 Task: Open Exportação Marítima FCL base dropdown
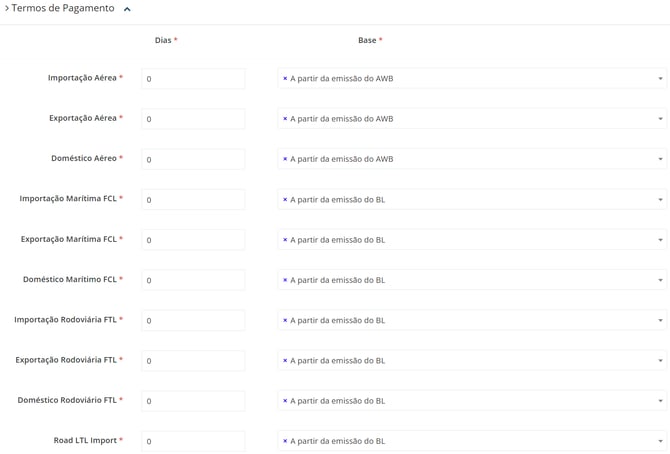pyautogui.click(x=660, y=240)
